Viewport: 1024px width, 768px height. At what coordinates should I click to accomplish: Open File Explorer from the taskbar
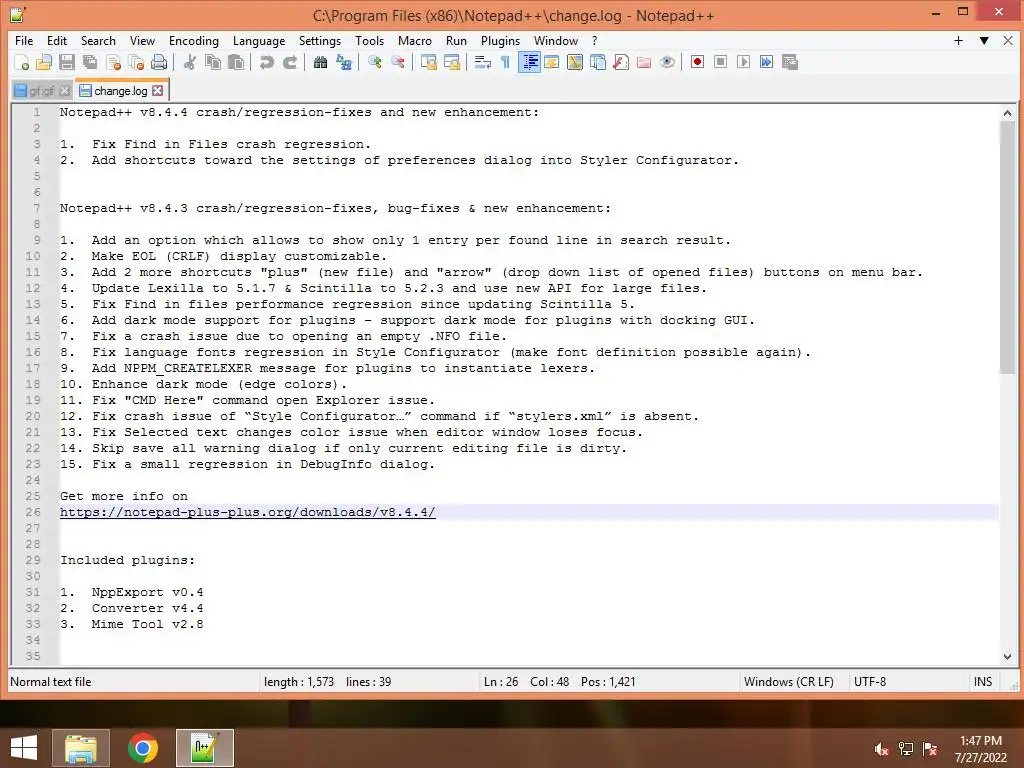click(81, 748)
